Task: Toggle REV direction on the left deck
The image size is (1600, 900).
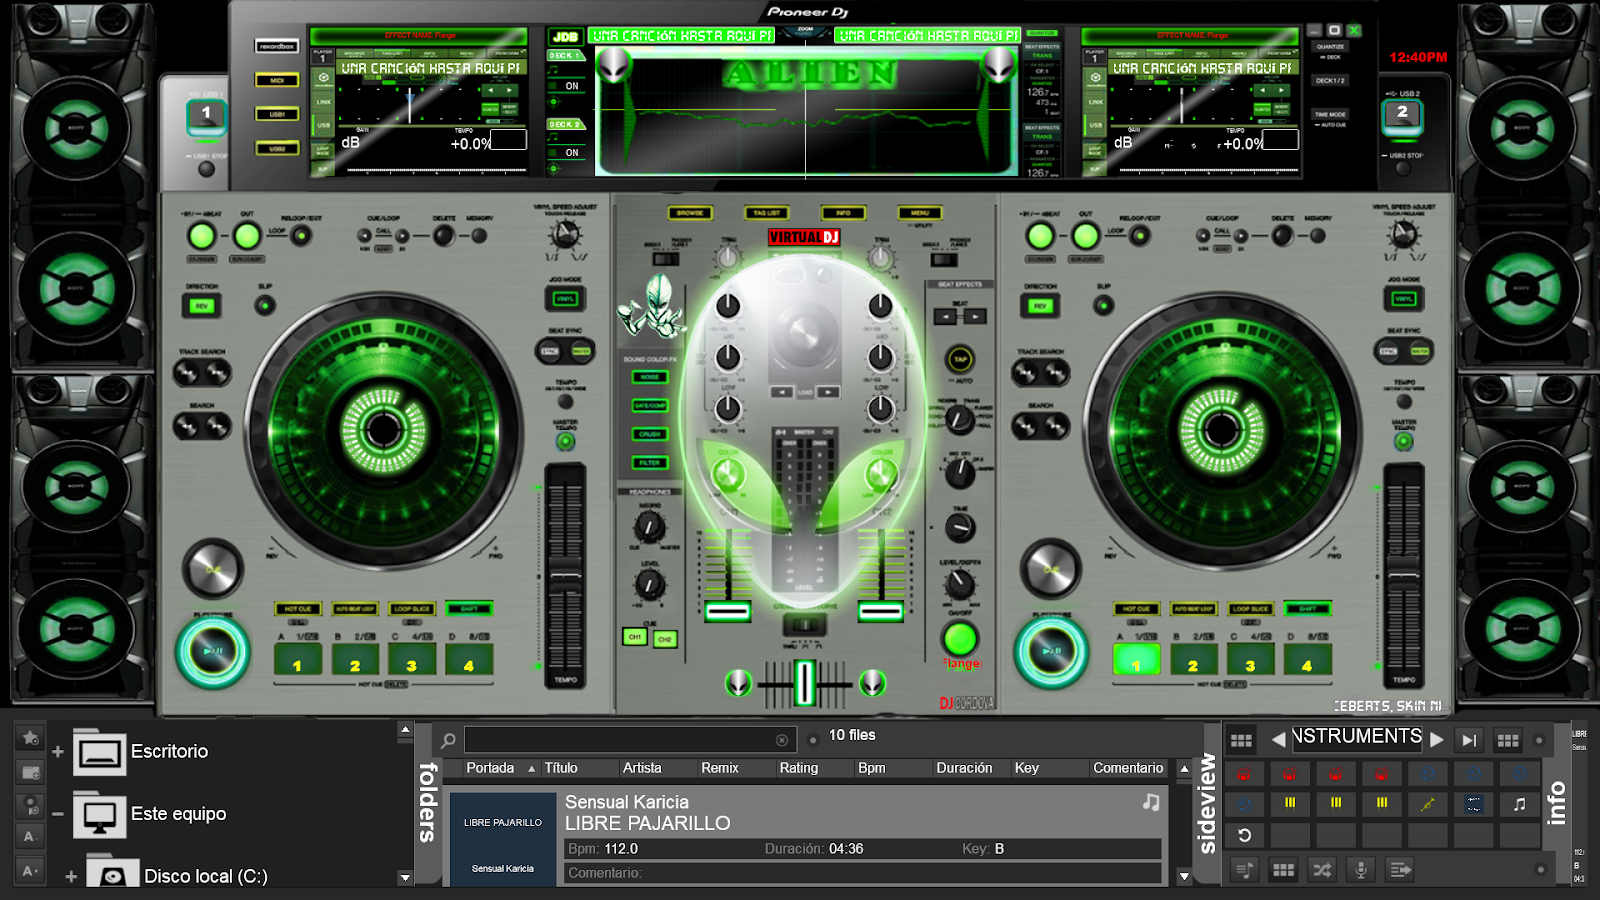Action: click(x=202, y=306)
